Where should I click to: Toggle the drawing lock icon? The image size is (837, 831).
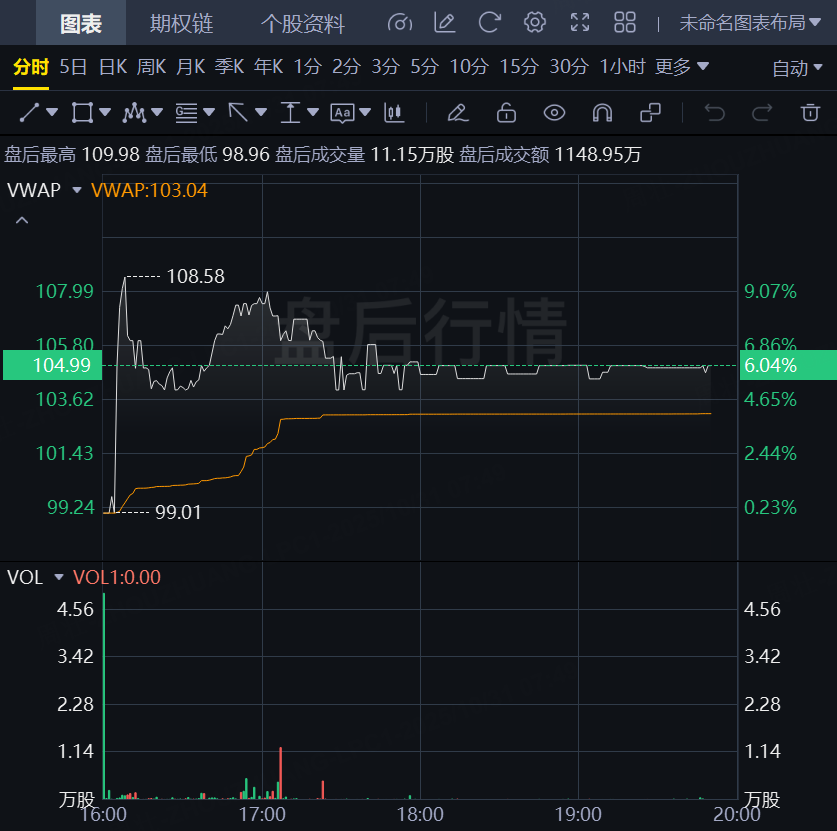[507, 112]
